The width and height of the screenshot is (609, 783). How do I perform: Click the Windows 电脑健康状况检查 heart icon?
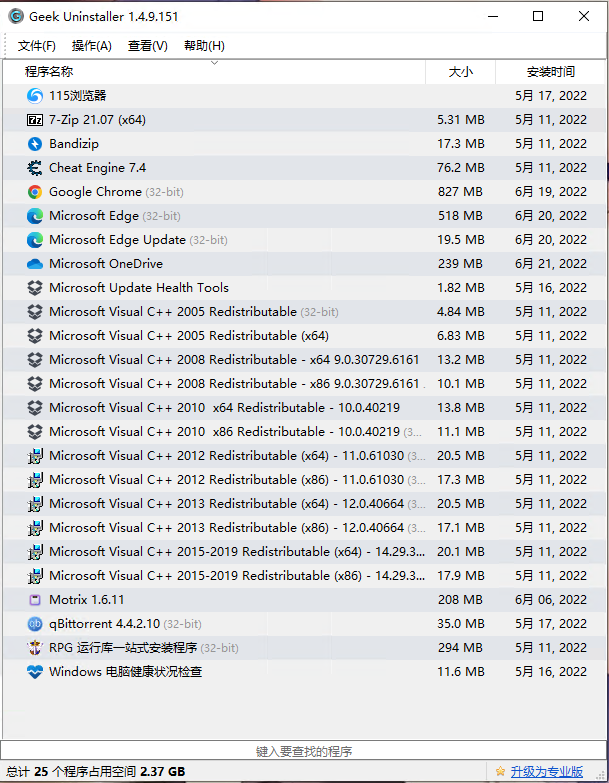[35, 672]
